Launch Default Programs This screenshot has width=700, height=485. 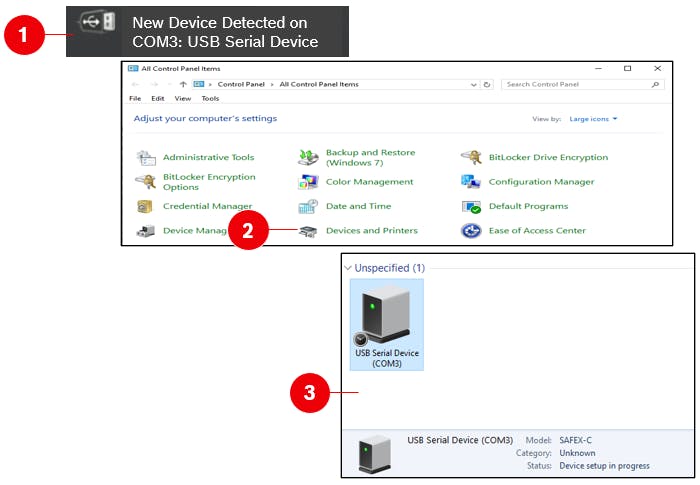[x=471, y=207]
